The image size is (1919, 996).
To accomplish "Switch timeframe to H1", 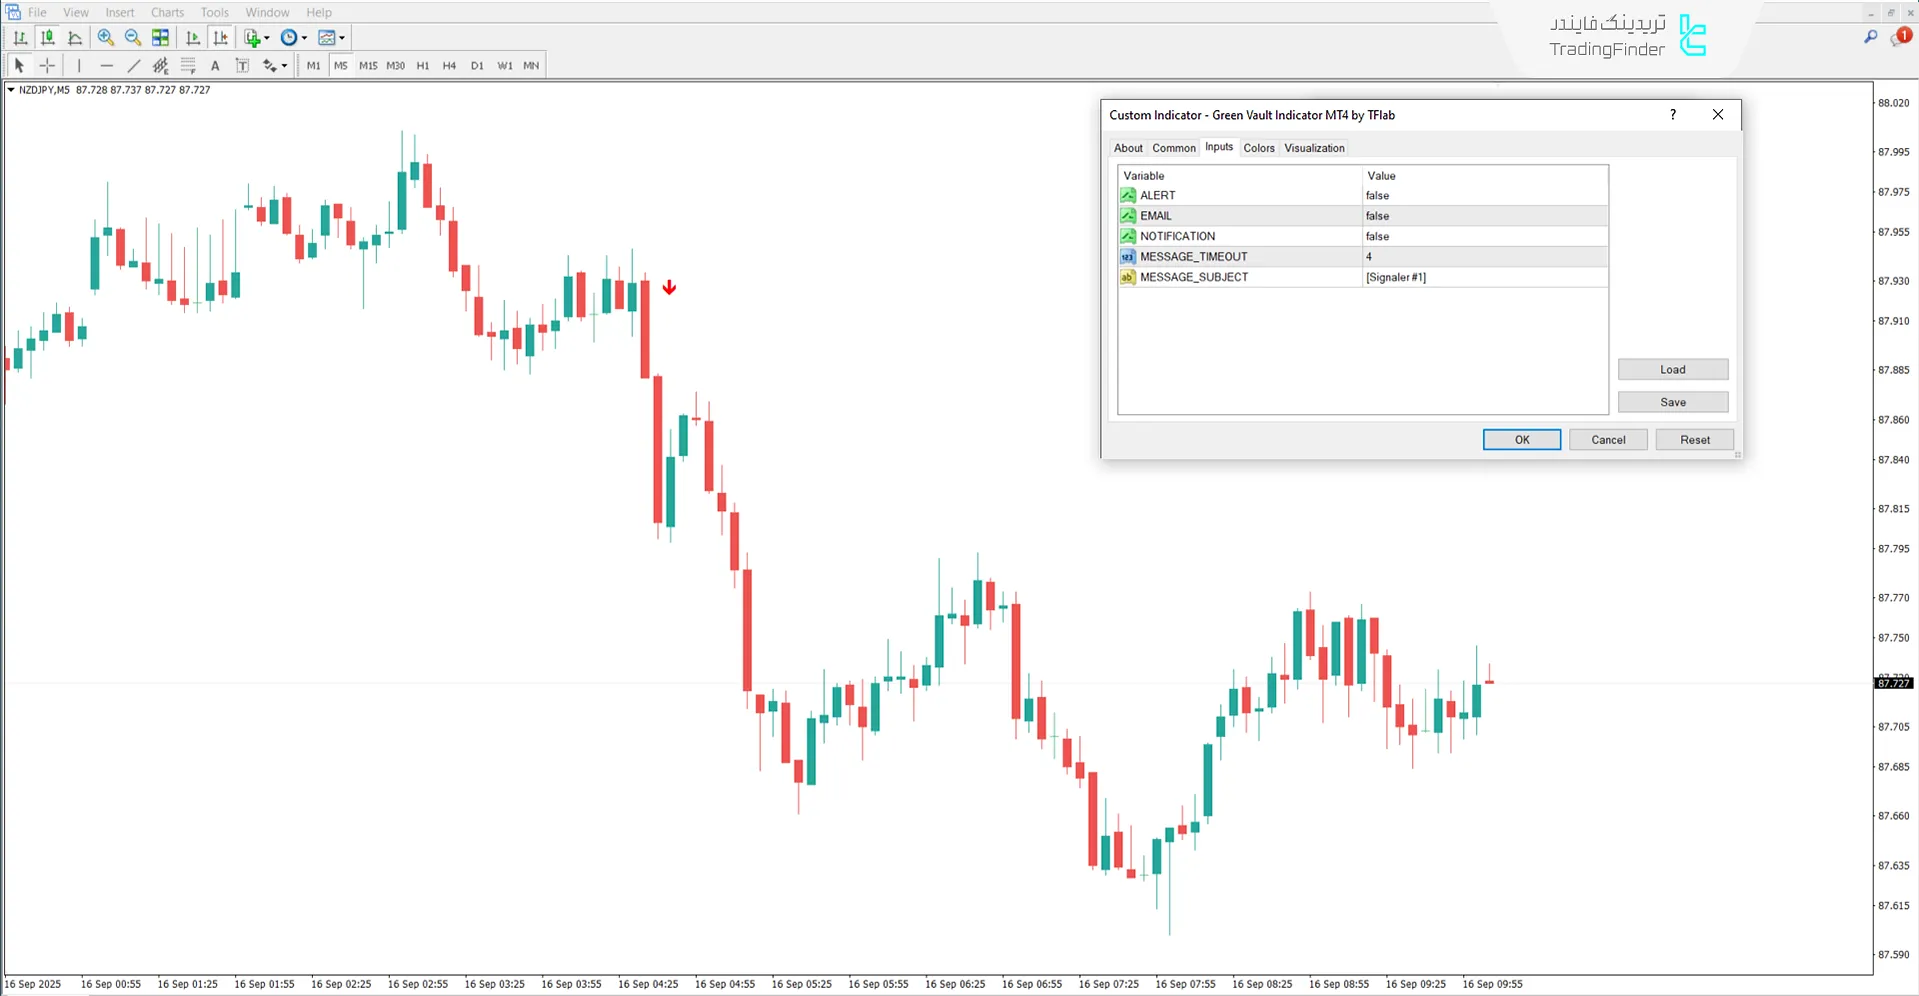I will [423, 66].
